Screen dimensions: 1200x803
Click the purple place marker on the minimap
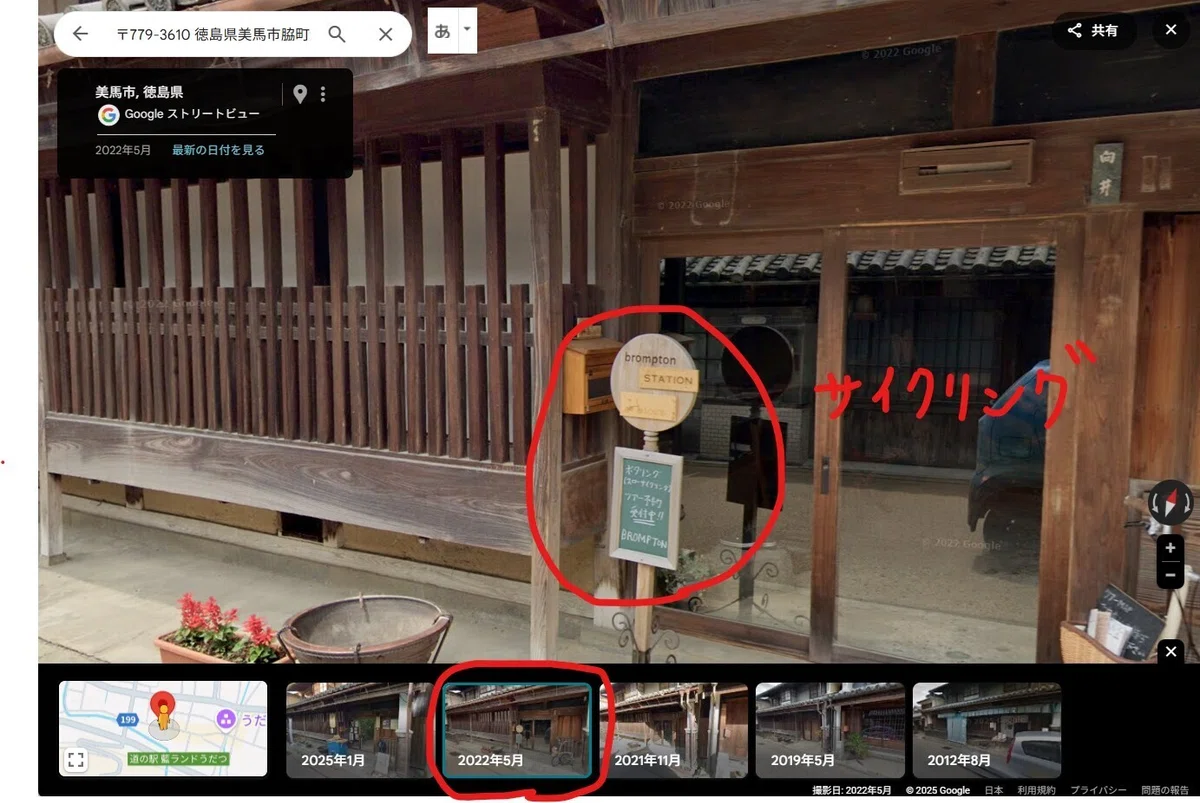[225, 719]
